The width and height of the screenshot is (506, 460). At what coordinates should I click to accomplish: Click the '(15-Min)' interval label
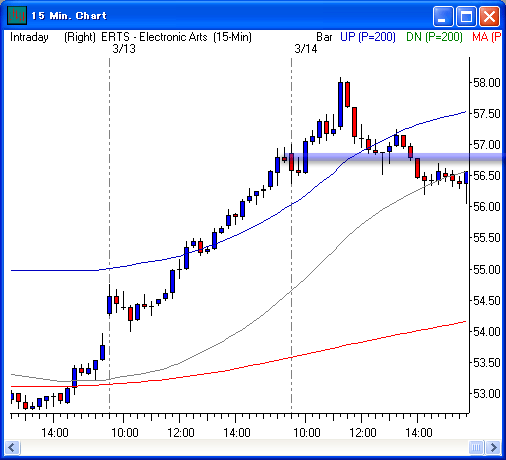click(232, 37)
